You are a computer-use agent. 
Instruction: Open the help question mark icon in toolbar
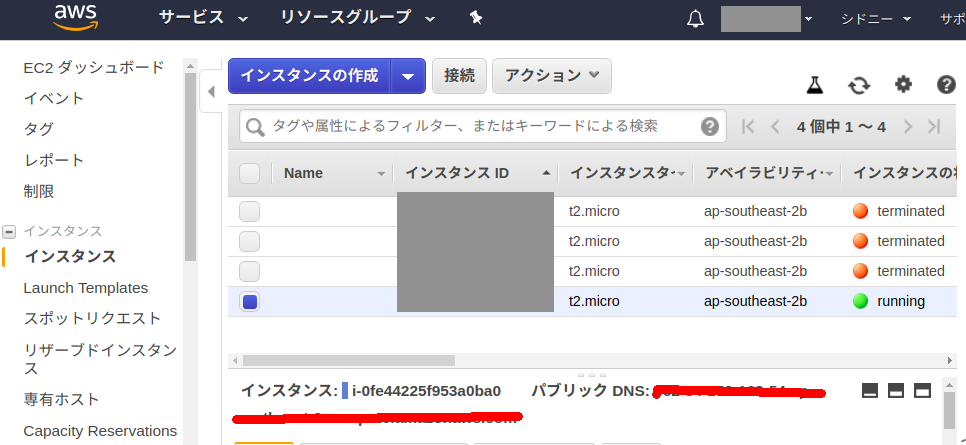click(946, 84)
